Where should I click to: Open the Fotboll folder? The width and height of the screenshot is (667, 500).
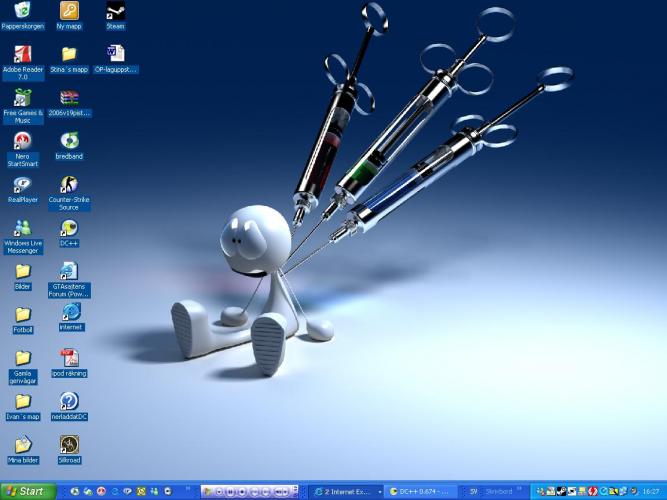click(x=23, y=314)
